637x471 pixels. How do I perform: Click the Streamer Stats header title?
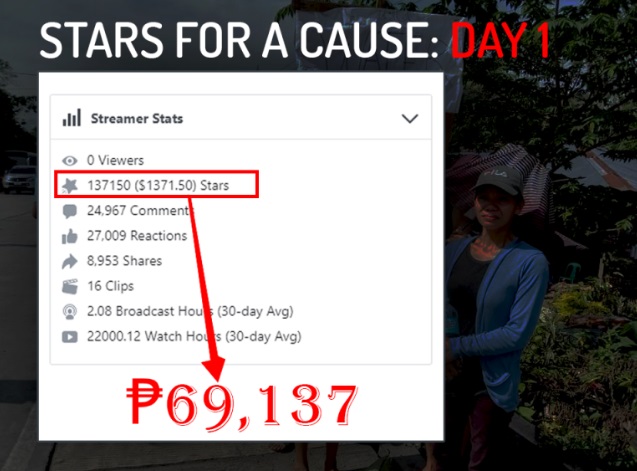coord(137,118)
